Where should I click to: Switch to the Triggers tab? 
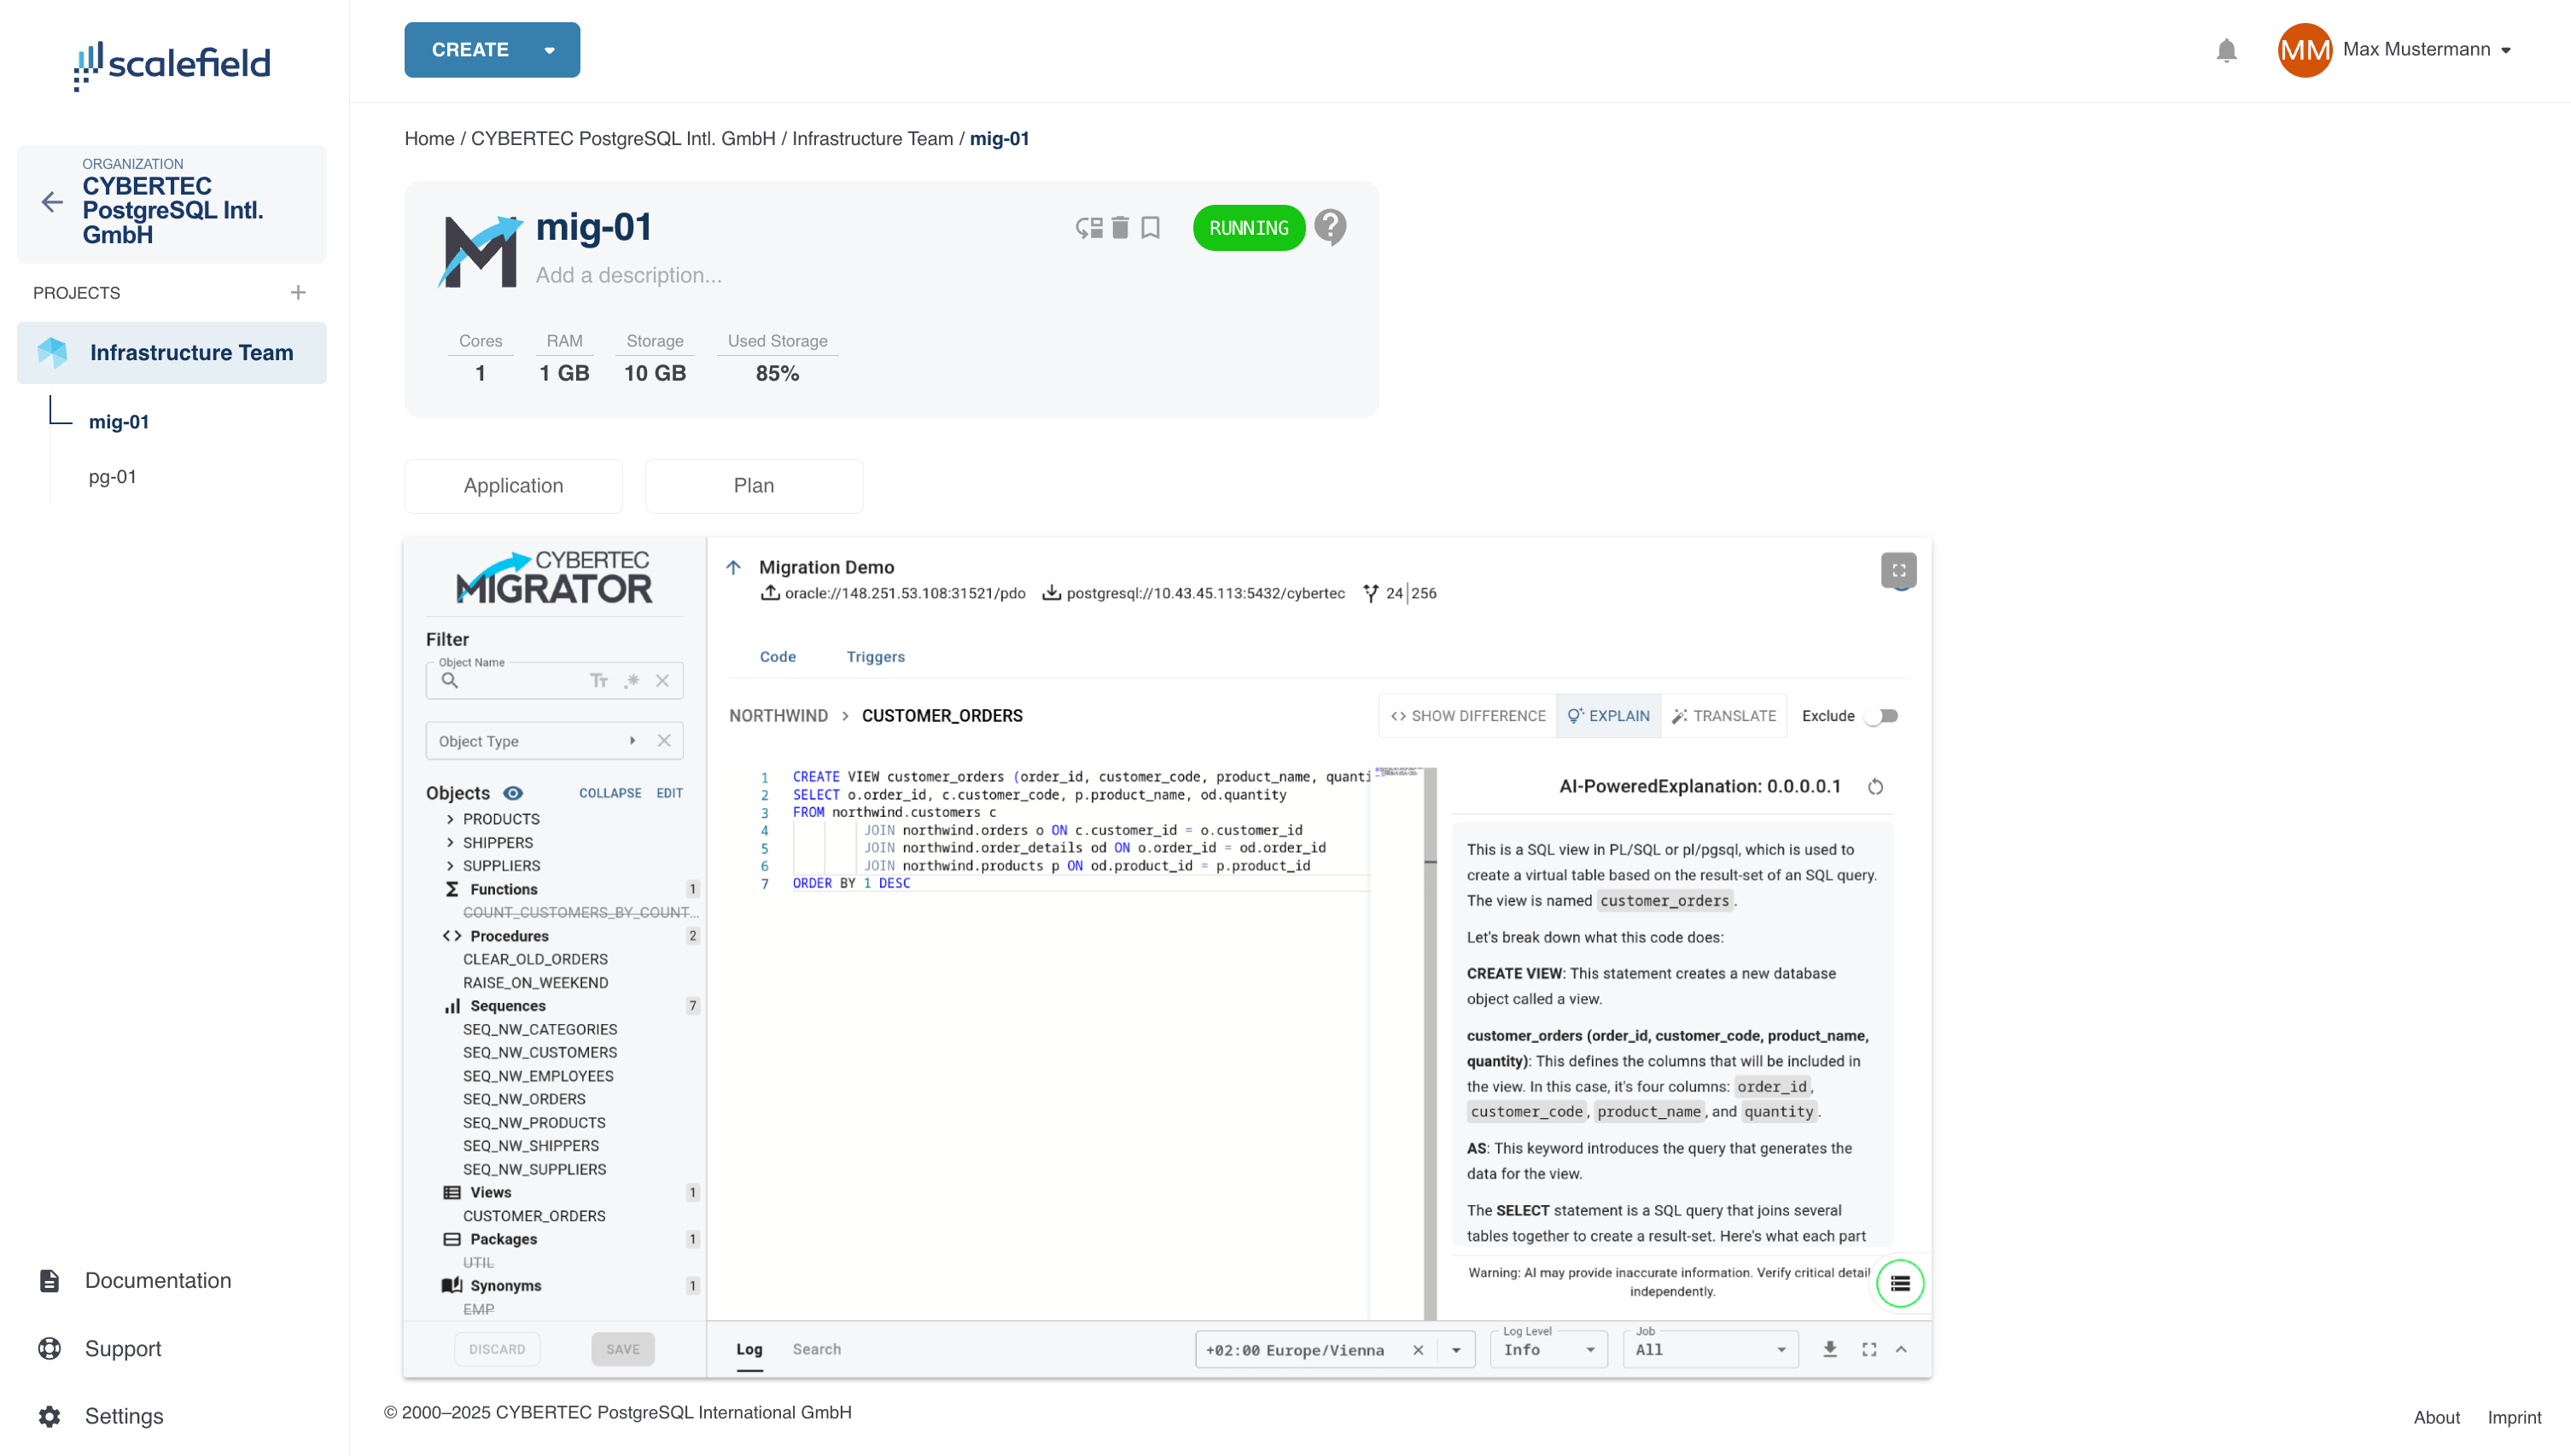(875, 657)
